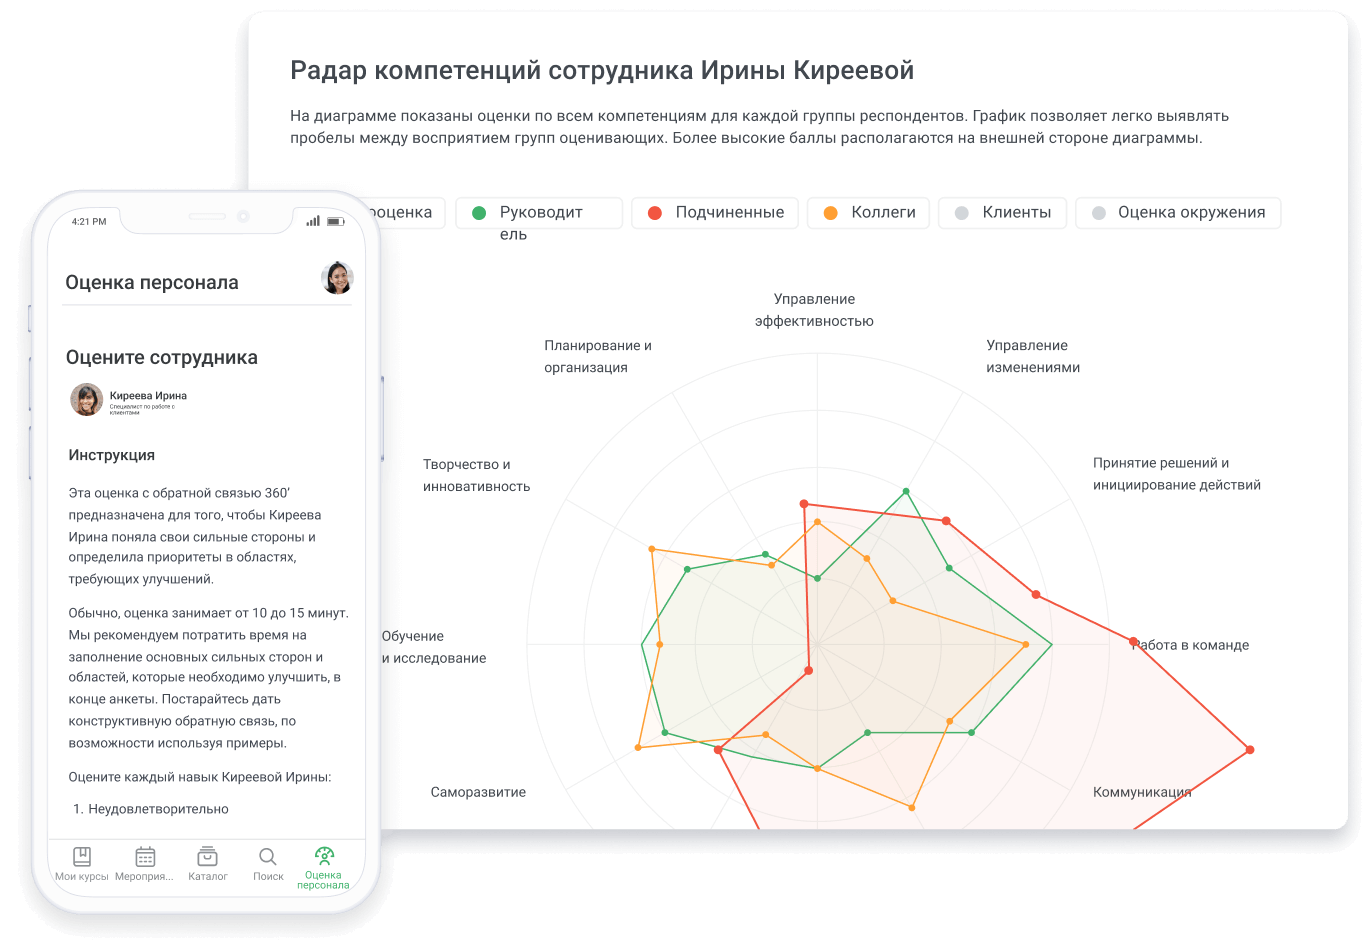Open the Мои курсы tab icon
The image size is (1369, 951).
82,857
